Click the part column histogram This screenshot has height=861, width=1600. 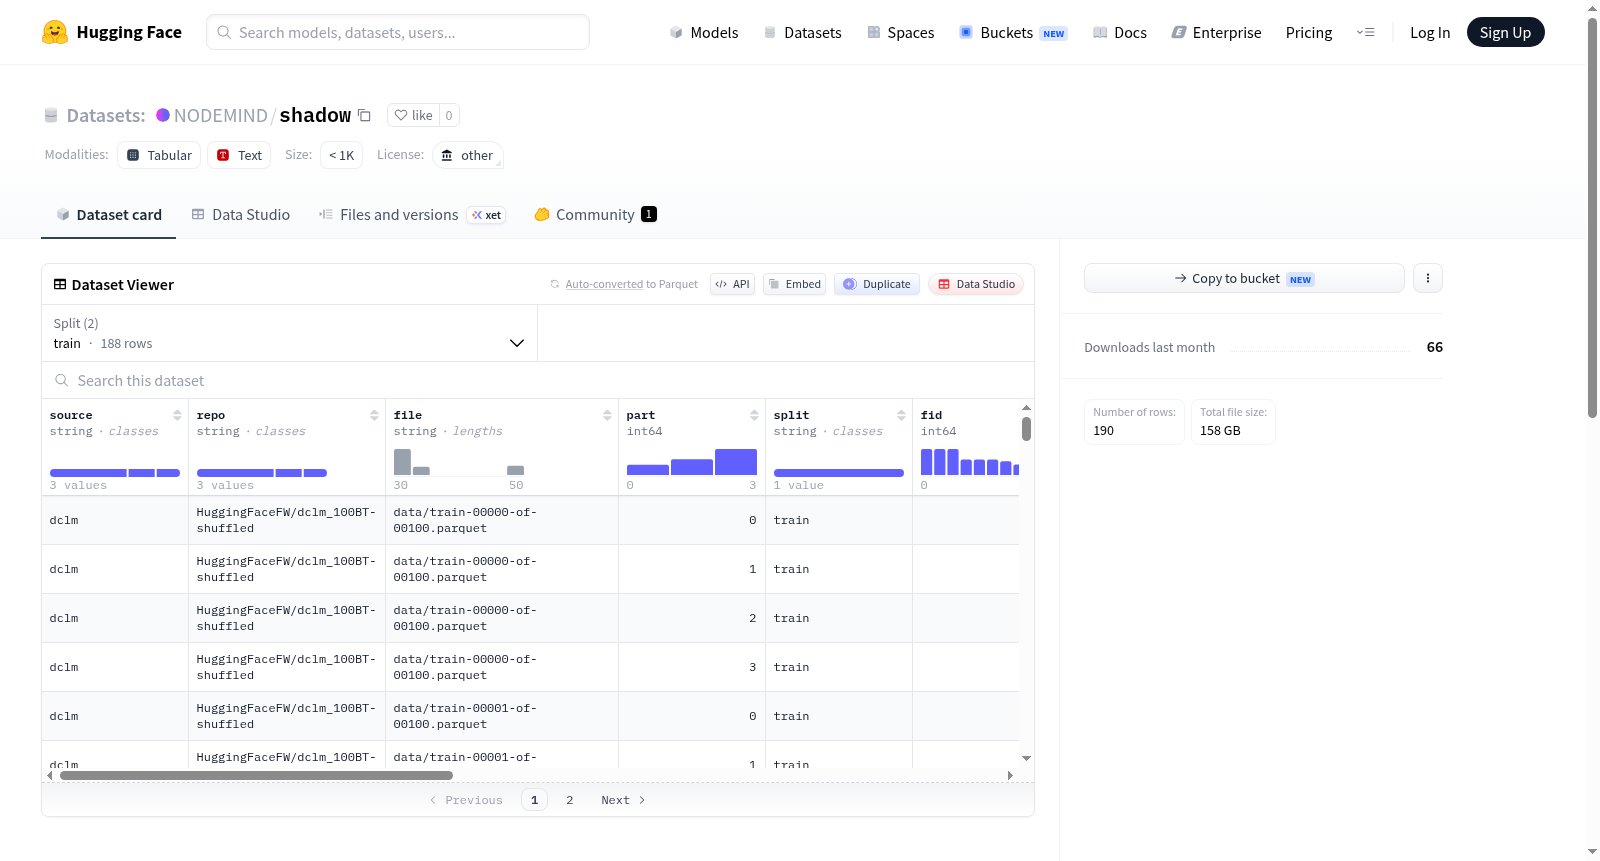click(691, 462)
